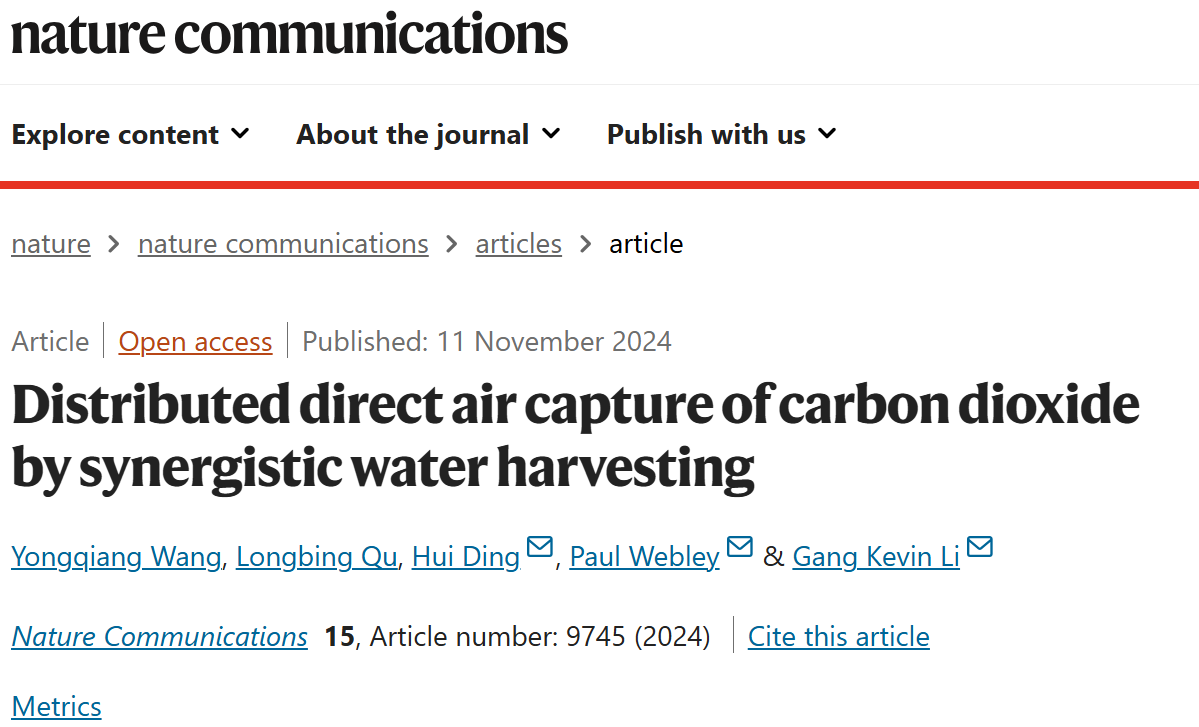Click the envelope icon beside Hui Ding

540,547
